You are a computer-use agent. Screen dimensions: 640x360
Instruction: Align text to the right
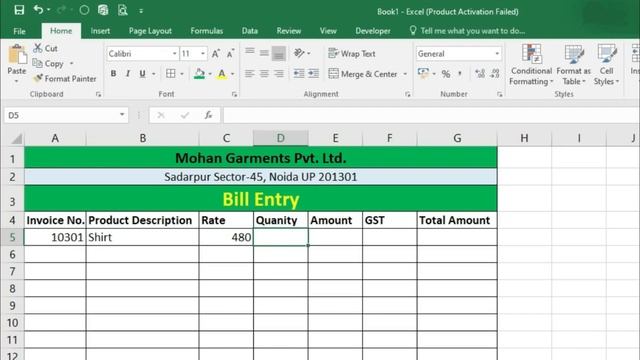pos(279,73)
